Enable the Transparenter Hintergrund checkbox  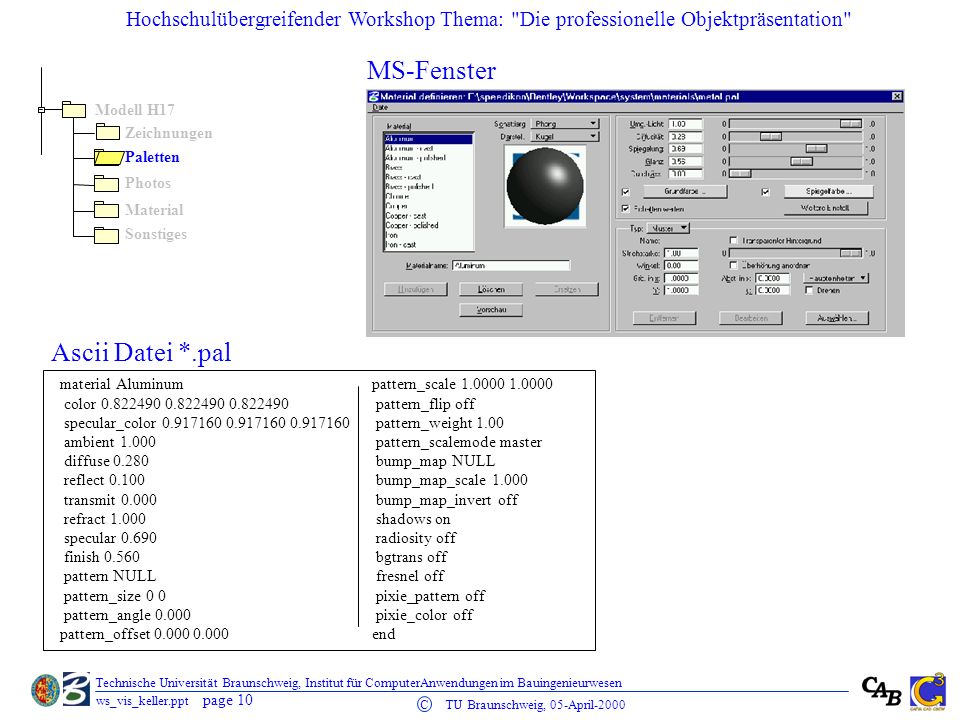pos(733,241)
